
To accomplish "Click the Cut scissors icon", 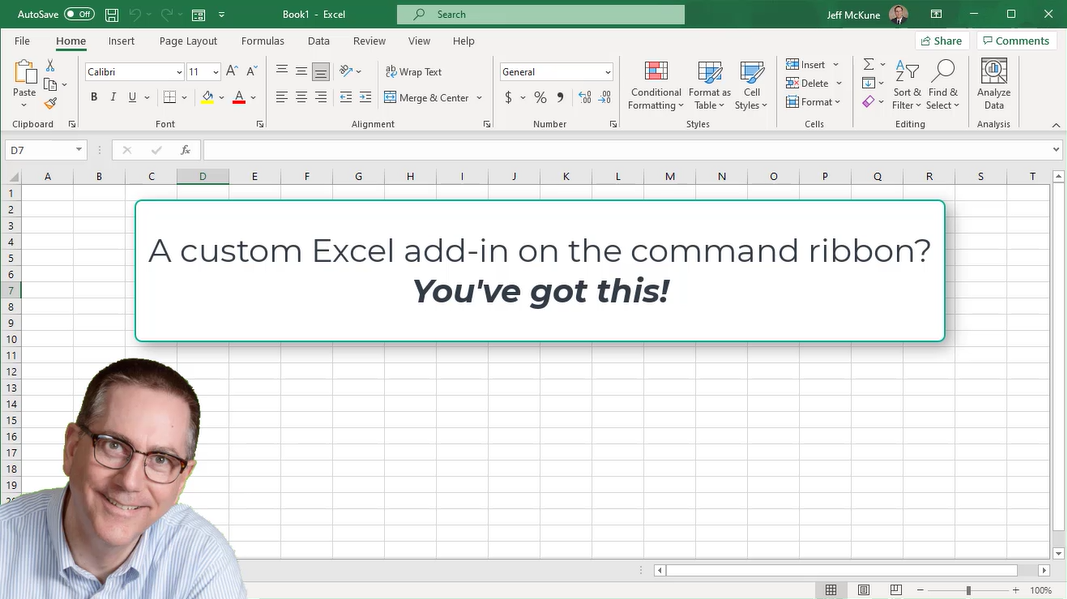I will [x=50, y=65].
